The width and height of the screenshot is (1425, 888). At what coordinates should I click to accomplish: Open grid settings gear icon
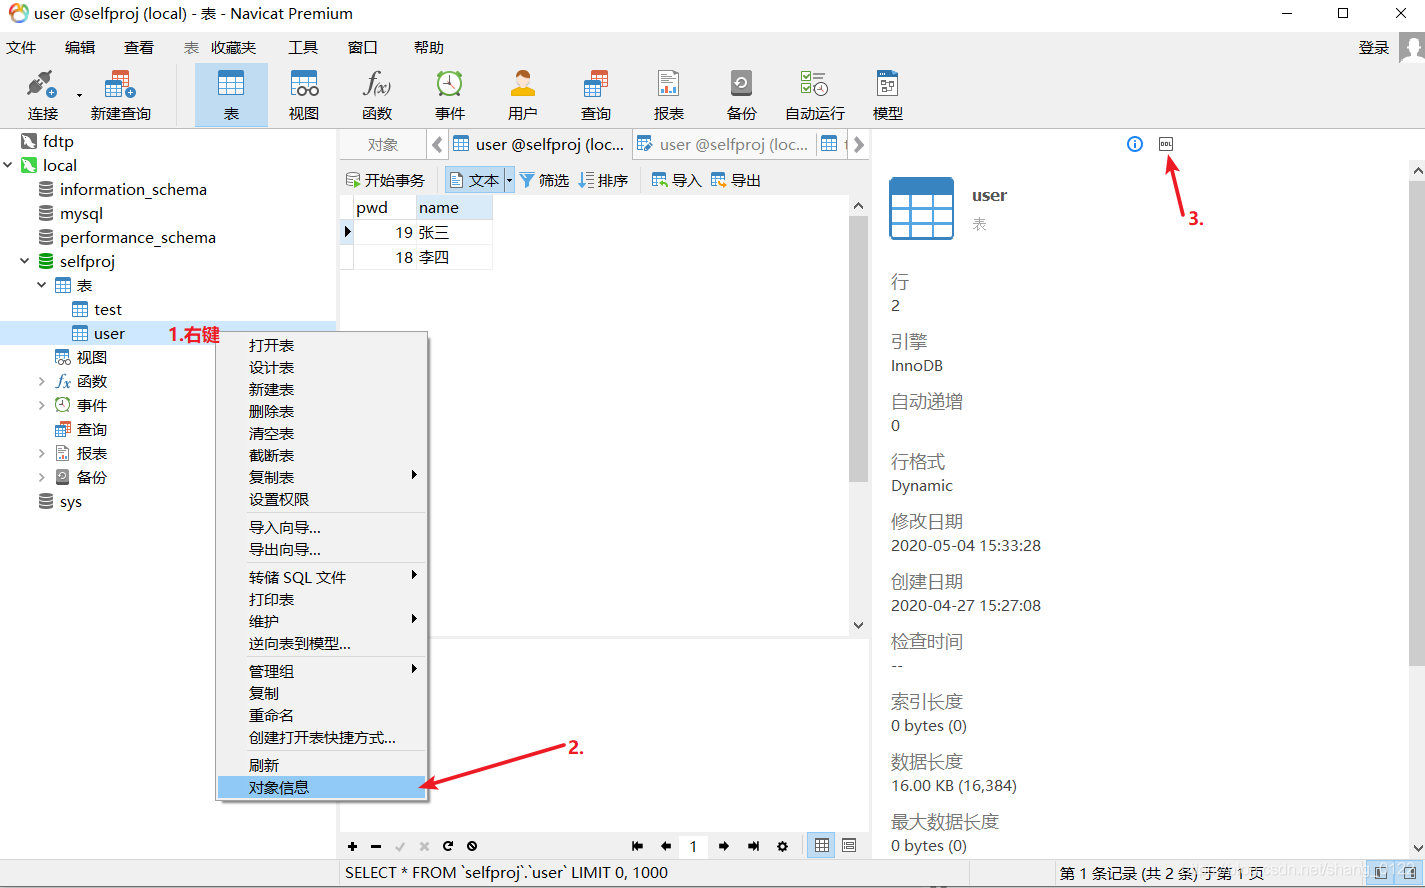pyautogui.click(x=782, y=846)
